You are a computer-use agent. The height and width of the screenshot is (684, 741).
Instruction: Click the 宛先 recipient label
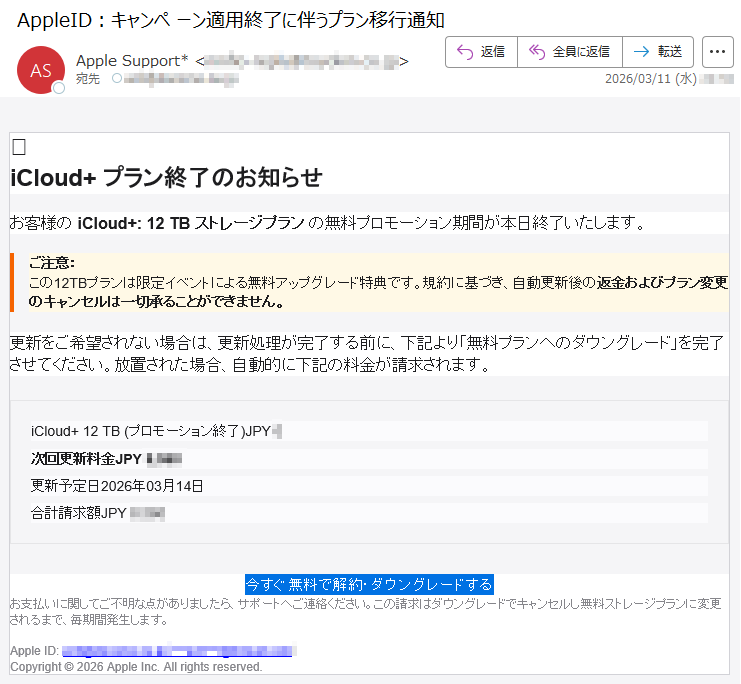pos(88,78)
